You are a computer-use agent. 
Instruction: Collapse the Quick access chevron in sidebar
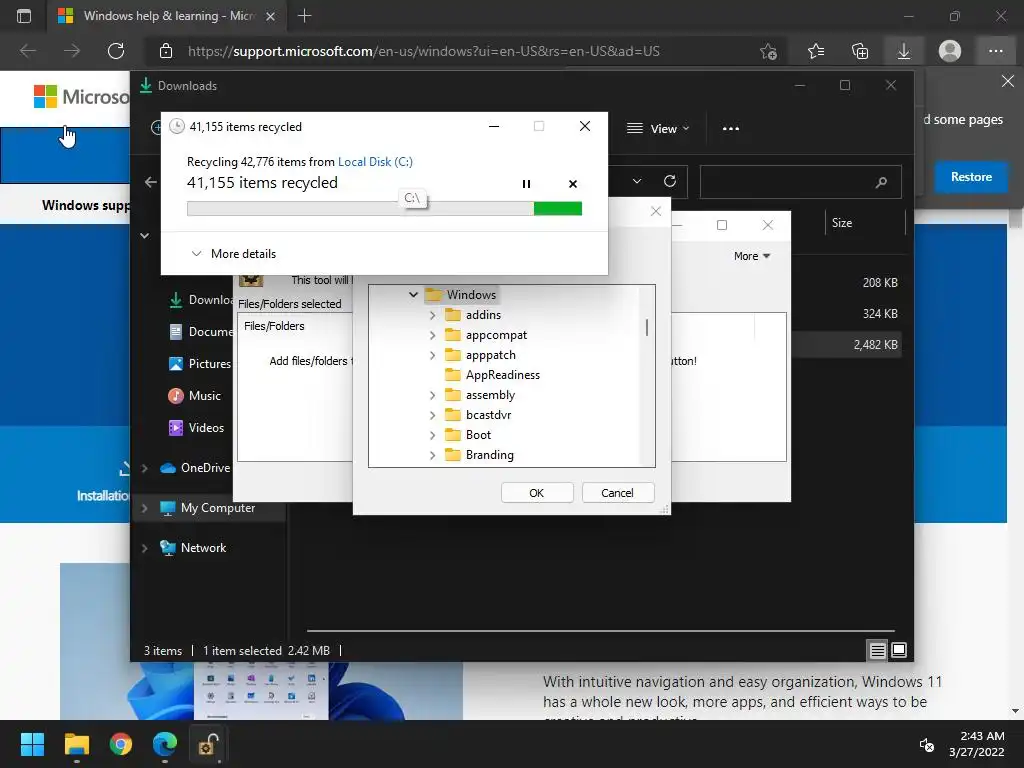[x=145, y=235]
